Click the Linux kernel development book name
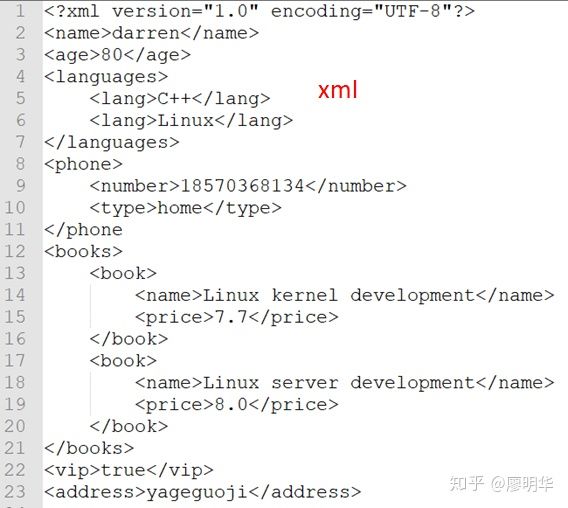Screen dimensions: 568x508 [338, 295]
